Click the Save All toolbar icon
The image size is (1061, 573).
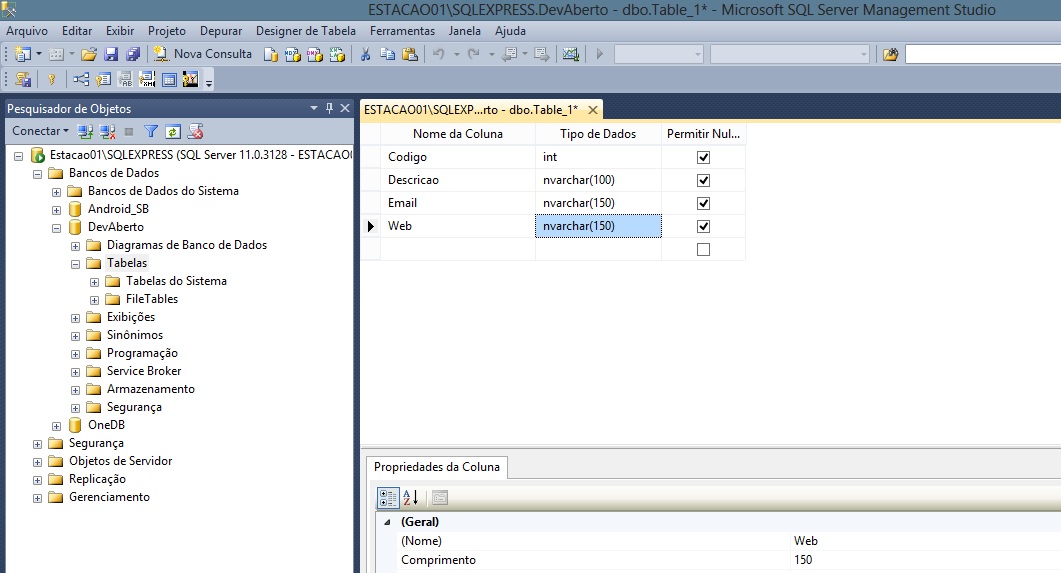click(x=131, y=54)
